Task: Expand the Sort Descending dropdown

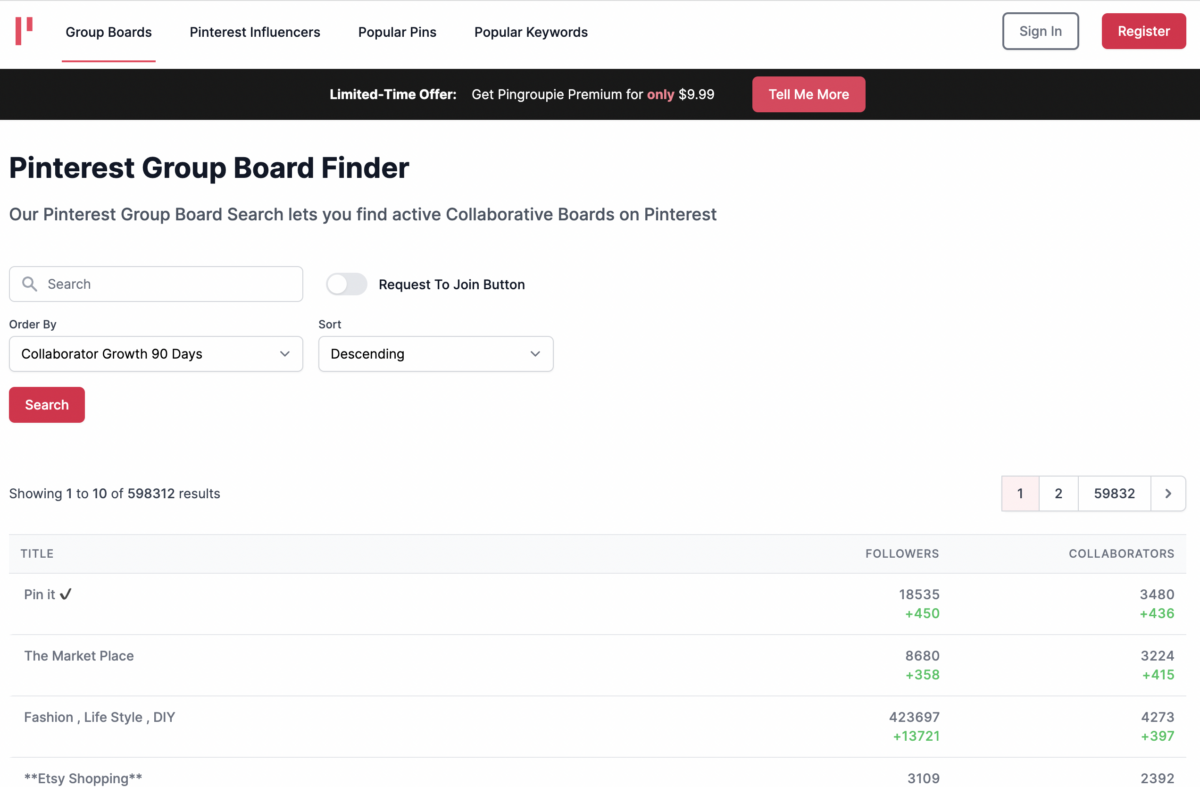Action: [435, 354]
